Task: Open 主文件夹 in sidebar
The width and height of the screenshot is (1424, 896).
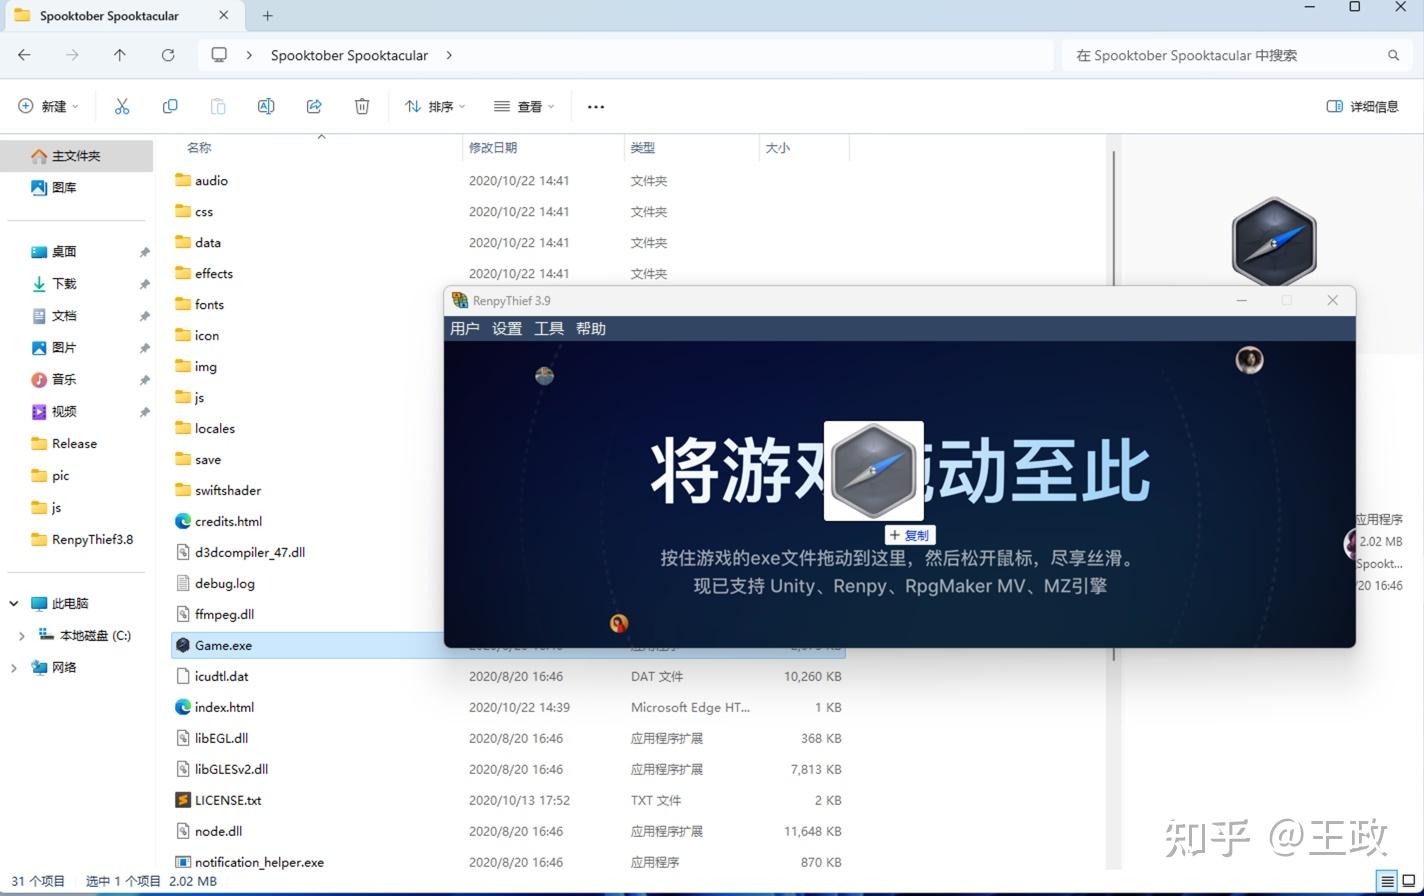Action: [76, 156]
